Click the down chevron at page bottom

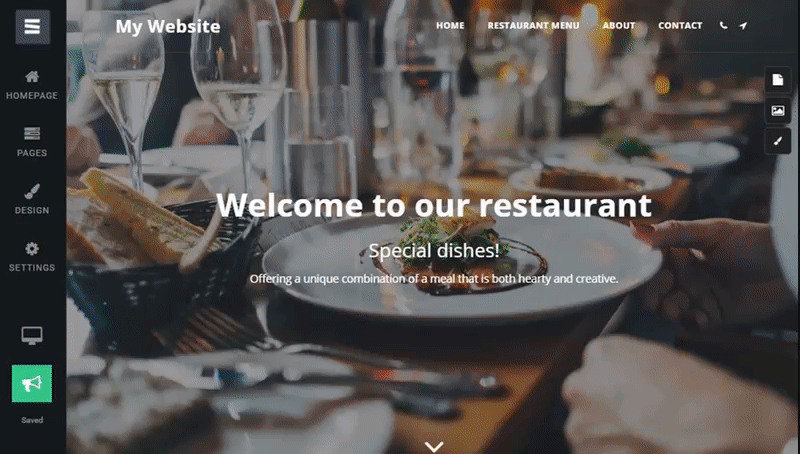[x=434, y=446]
